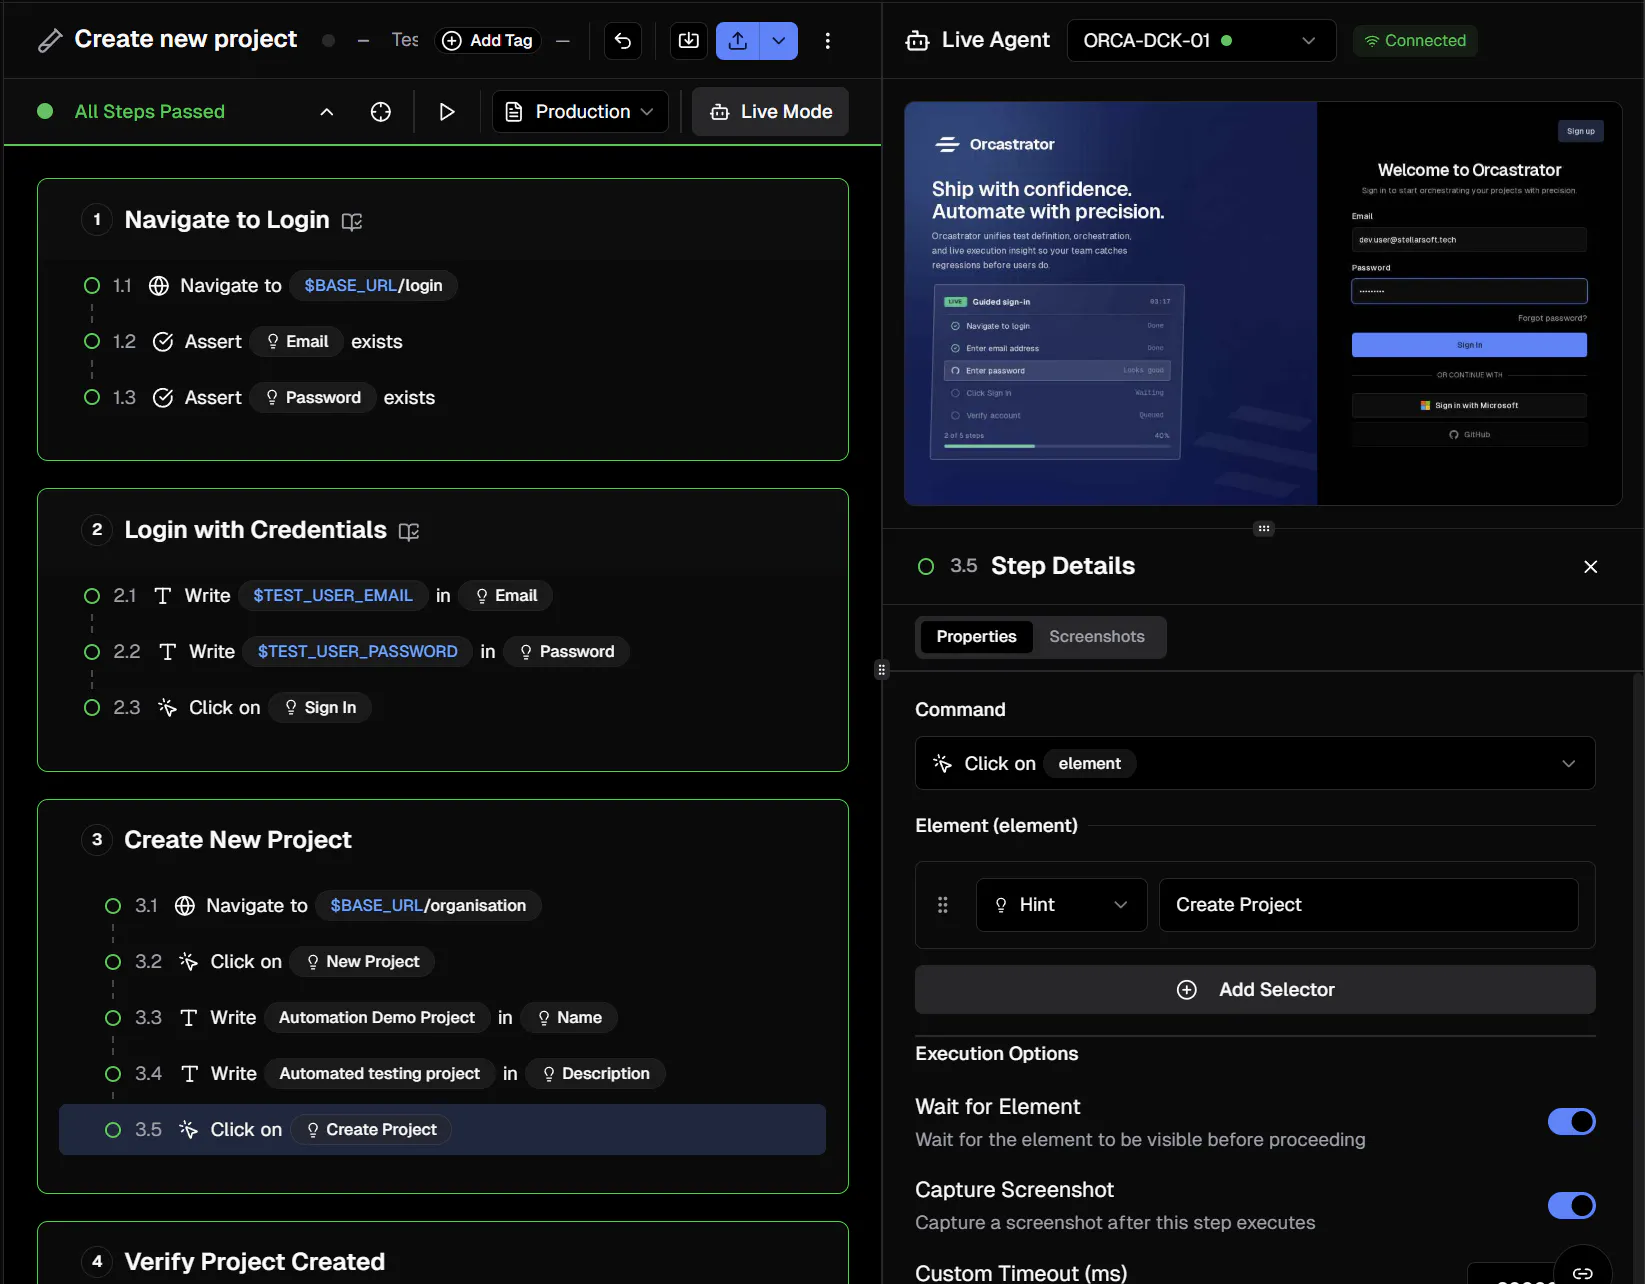Viewport: 1645px width, 1284px height.
Task: Click the Create new project title
Action: coord(185,39)
